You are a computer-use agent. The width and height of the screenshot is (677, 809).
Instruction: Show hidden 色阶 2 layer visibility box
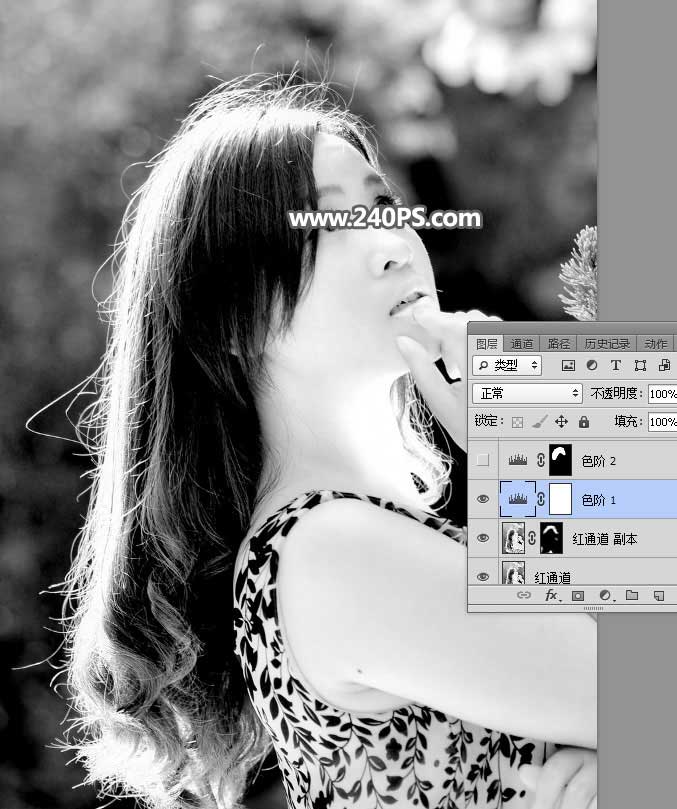[482, 460]
